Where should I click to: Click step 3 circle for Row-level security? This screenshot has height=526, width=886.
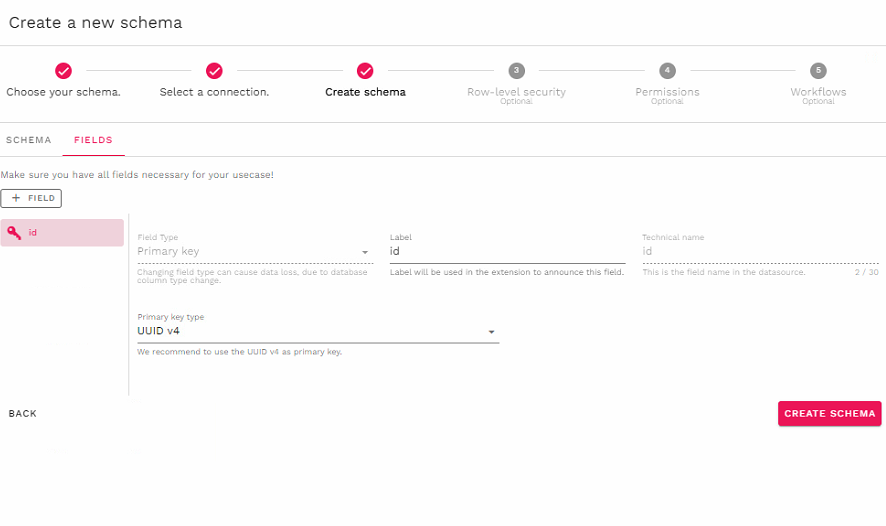(x=516, y=71)
